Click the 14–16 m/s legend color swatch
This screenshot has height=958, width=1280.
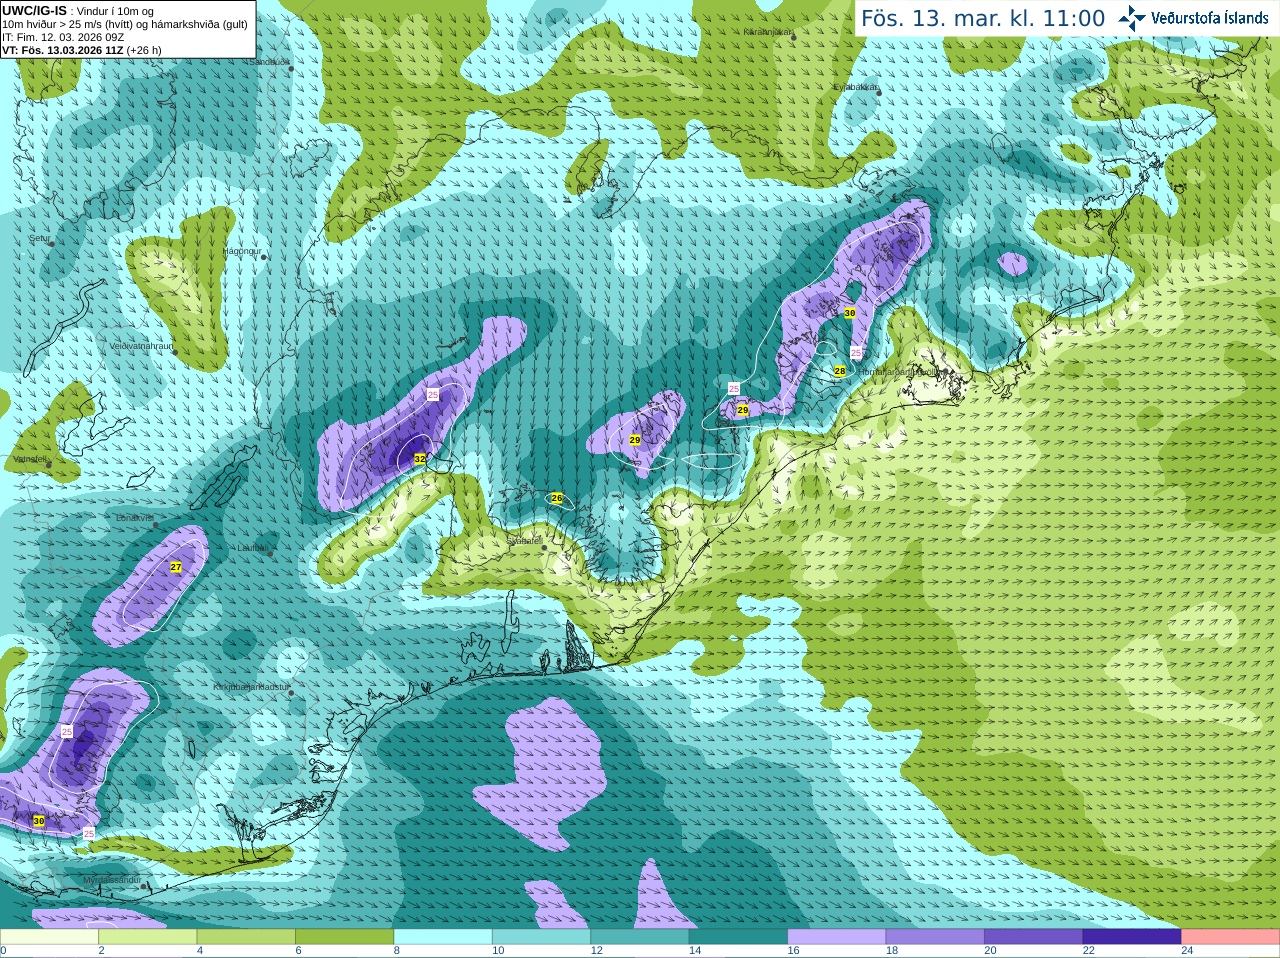coord(738,937)
